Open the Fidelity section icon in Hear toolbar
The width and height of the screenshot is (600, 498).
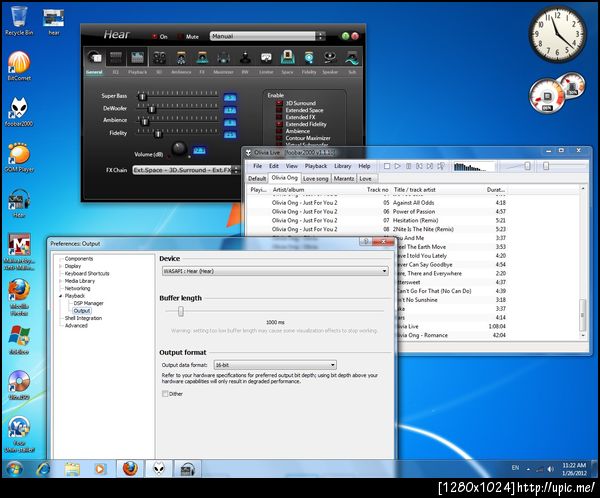pyautogui.click(x=309, y=58)
